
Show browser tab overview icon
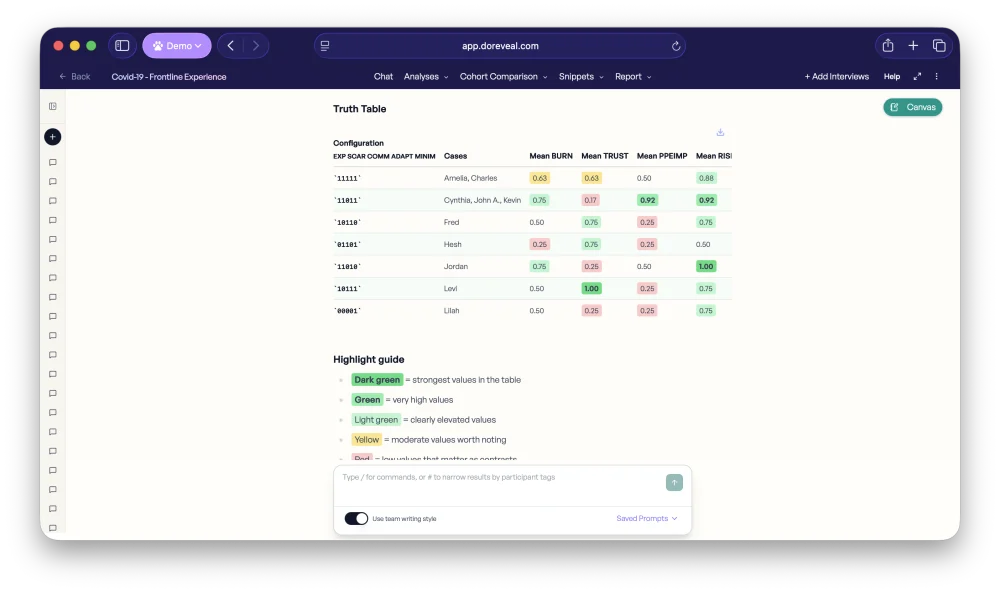coord(939,45)
